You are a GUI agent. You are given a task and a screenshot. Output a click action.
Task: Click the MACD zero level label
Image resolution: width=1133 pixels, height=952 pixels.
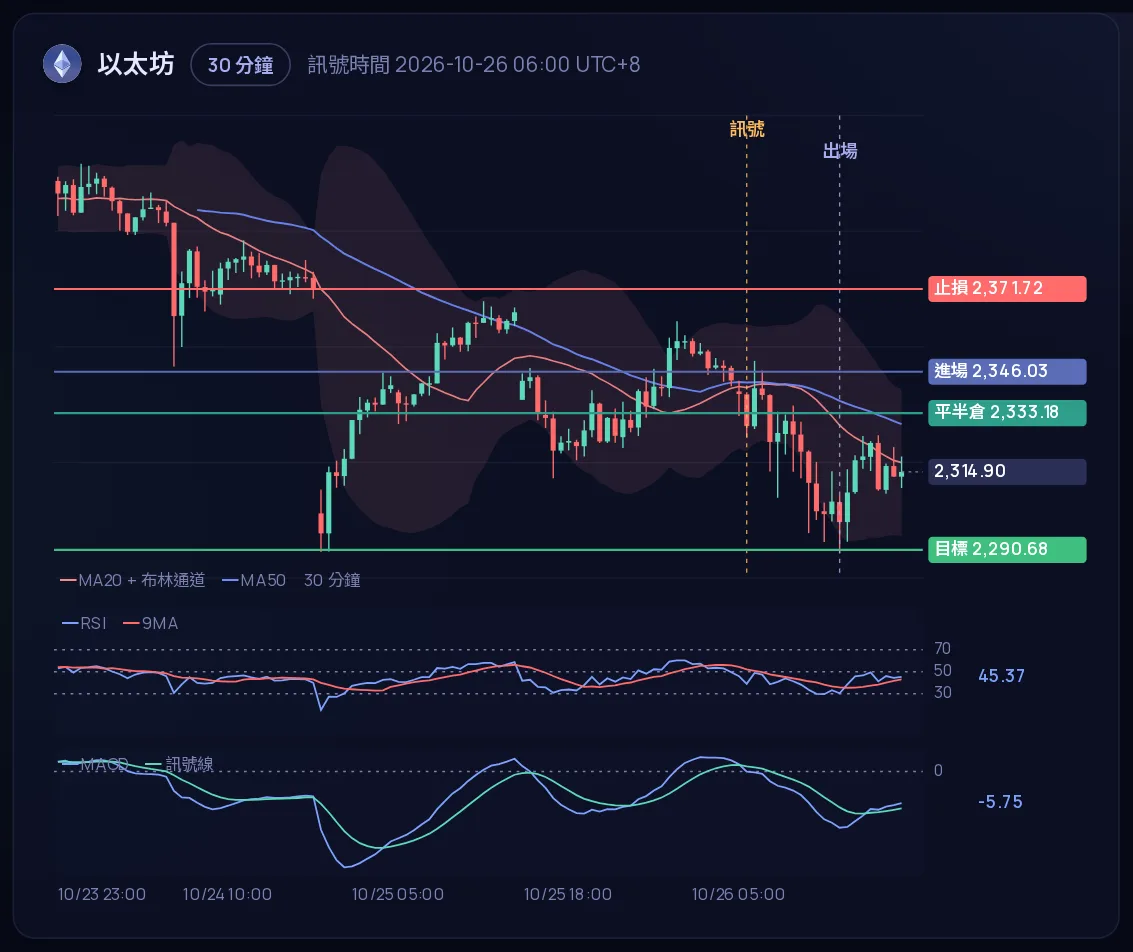tap(938, 770)
